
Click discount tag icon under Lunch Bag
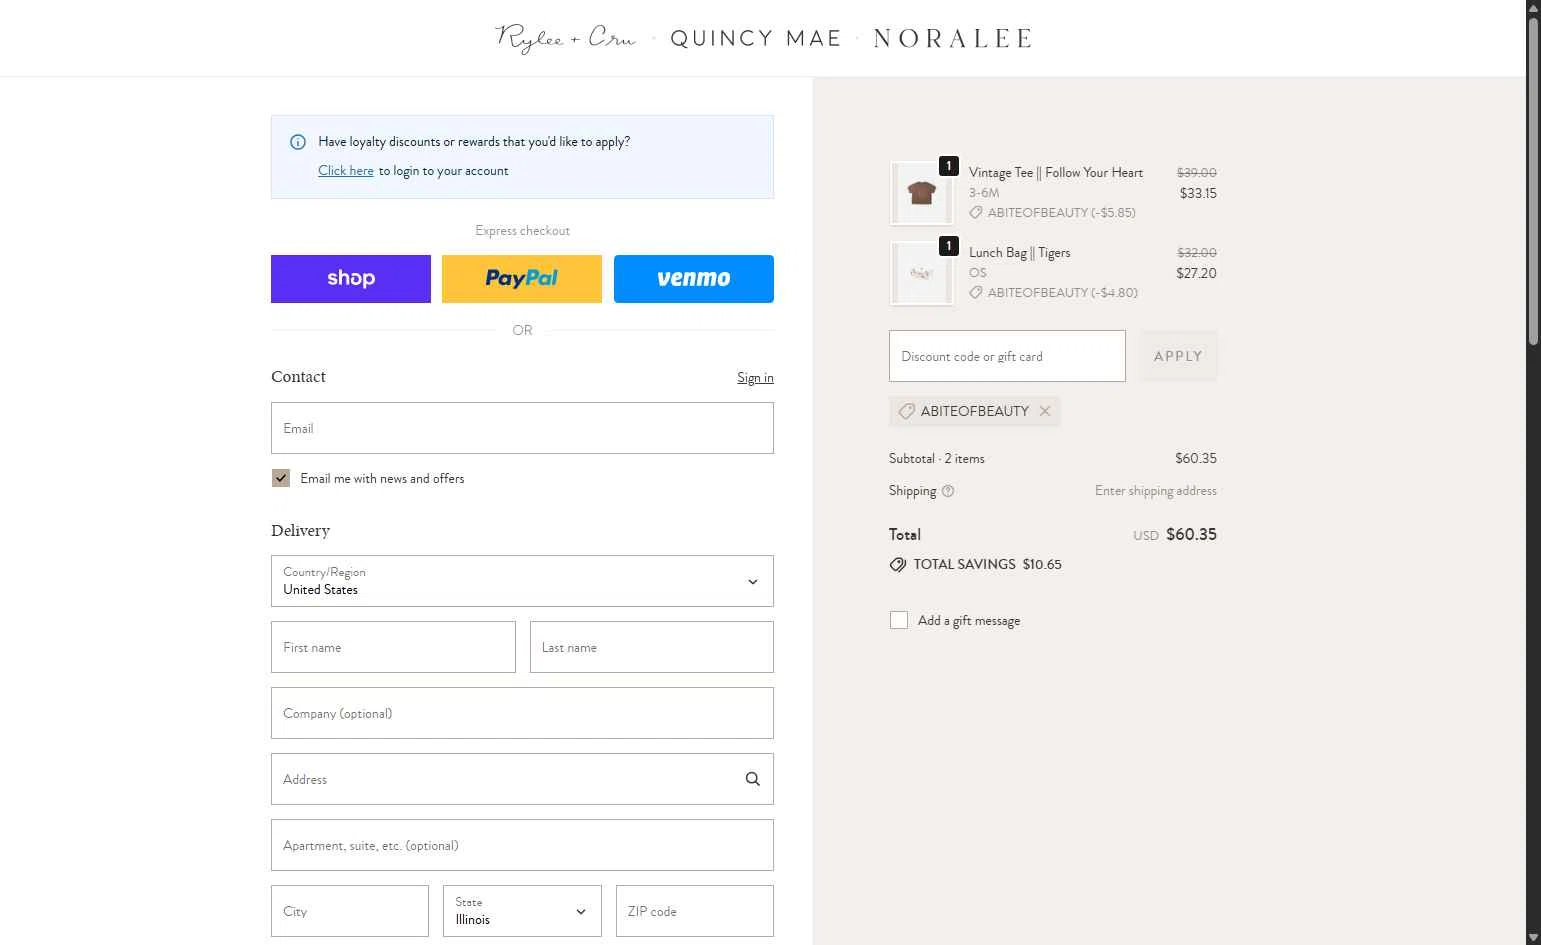coord(976,293)
